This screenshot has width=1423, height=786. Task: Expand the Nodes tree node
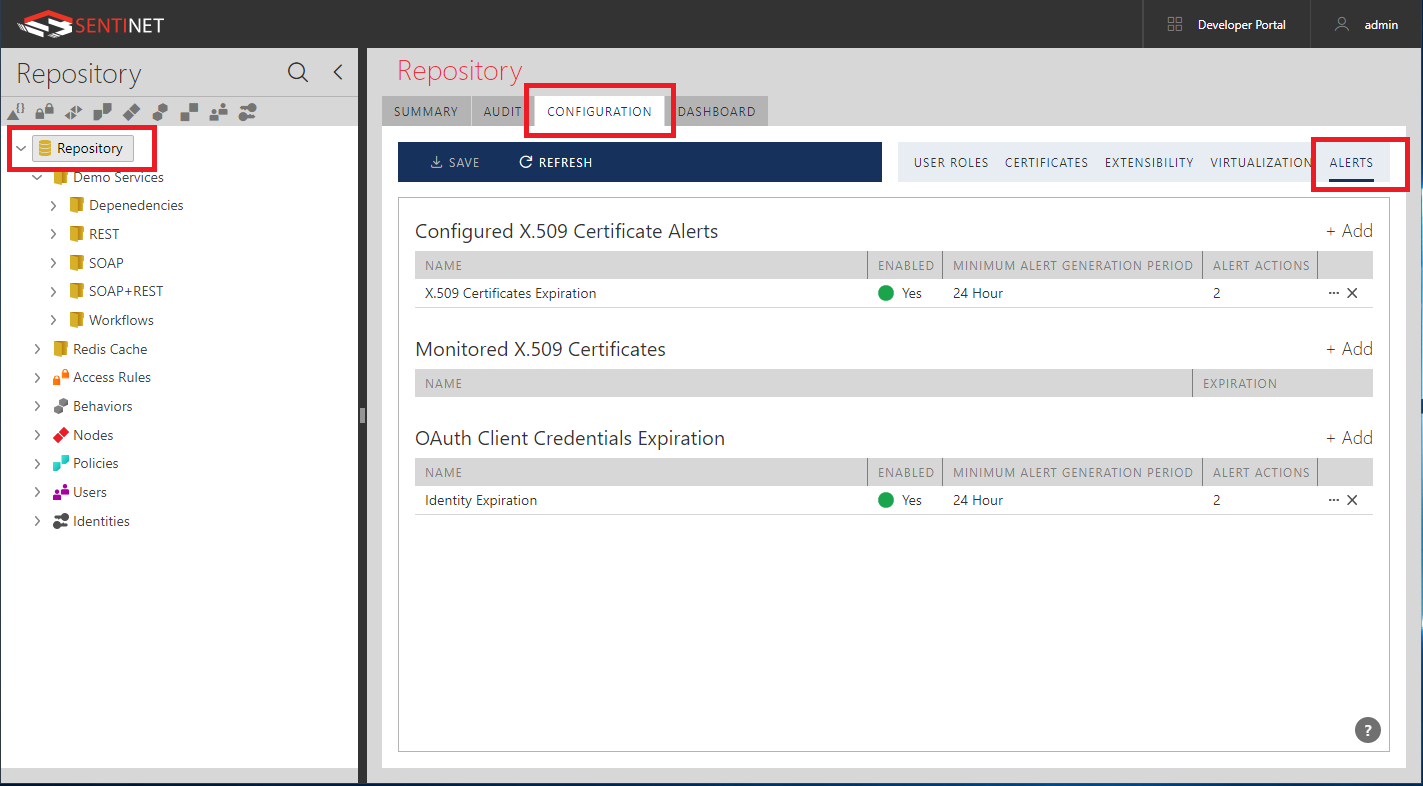pyautogui.click(x=37, y=435)
